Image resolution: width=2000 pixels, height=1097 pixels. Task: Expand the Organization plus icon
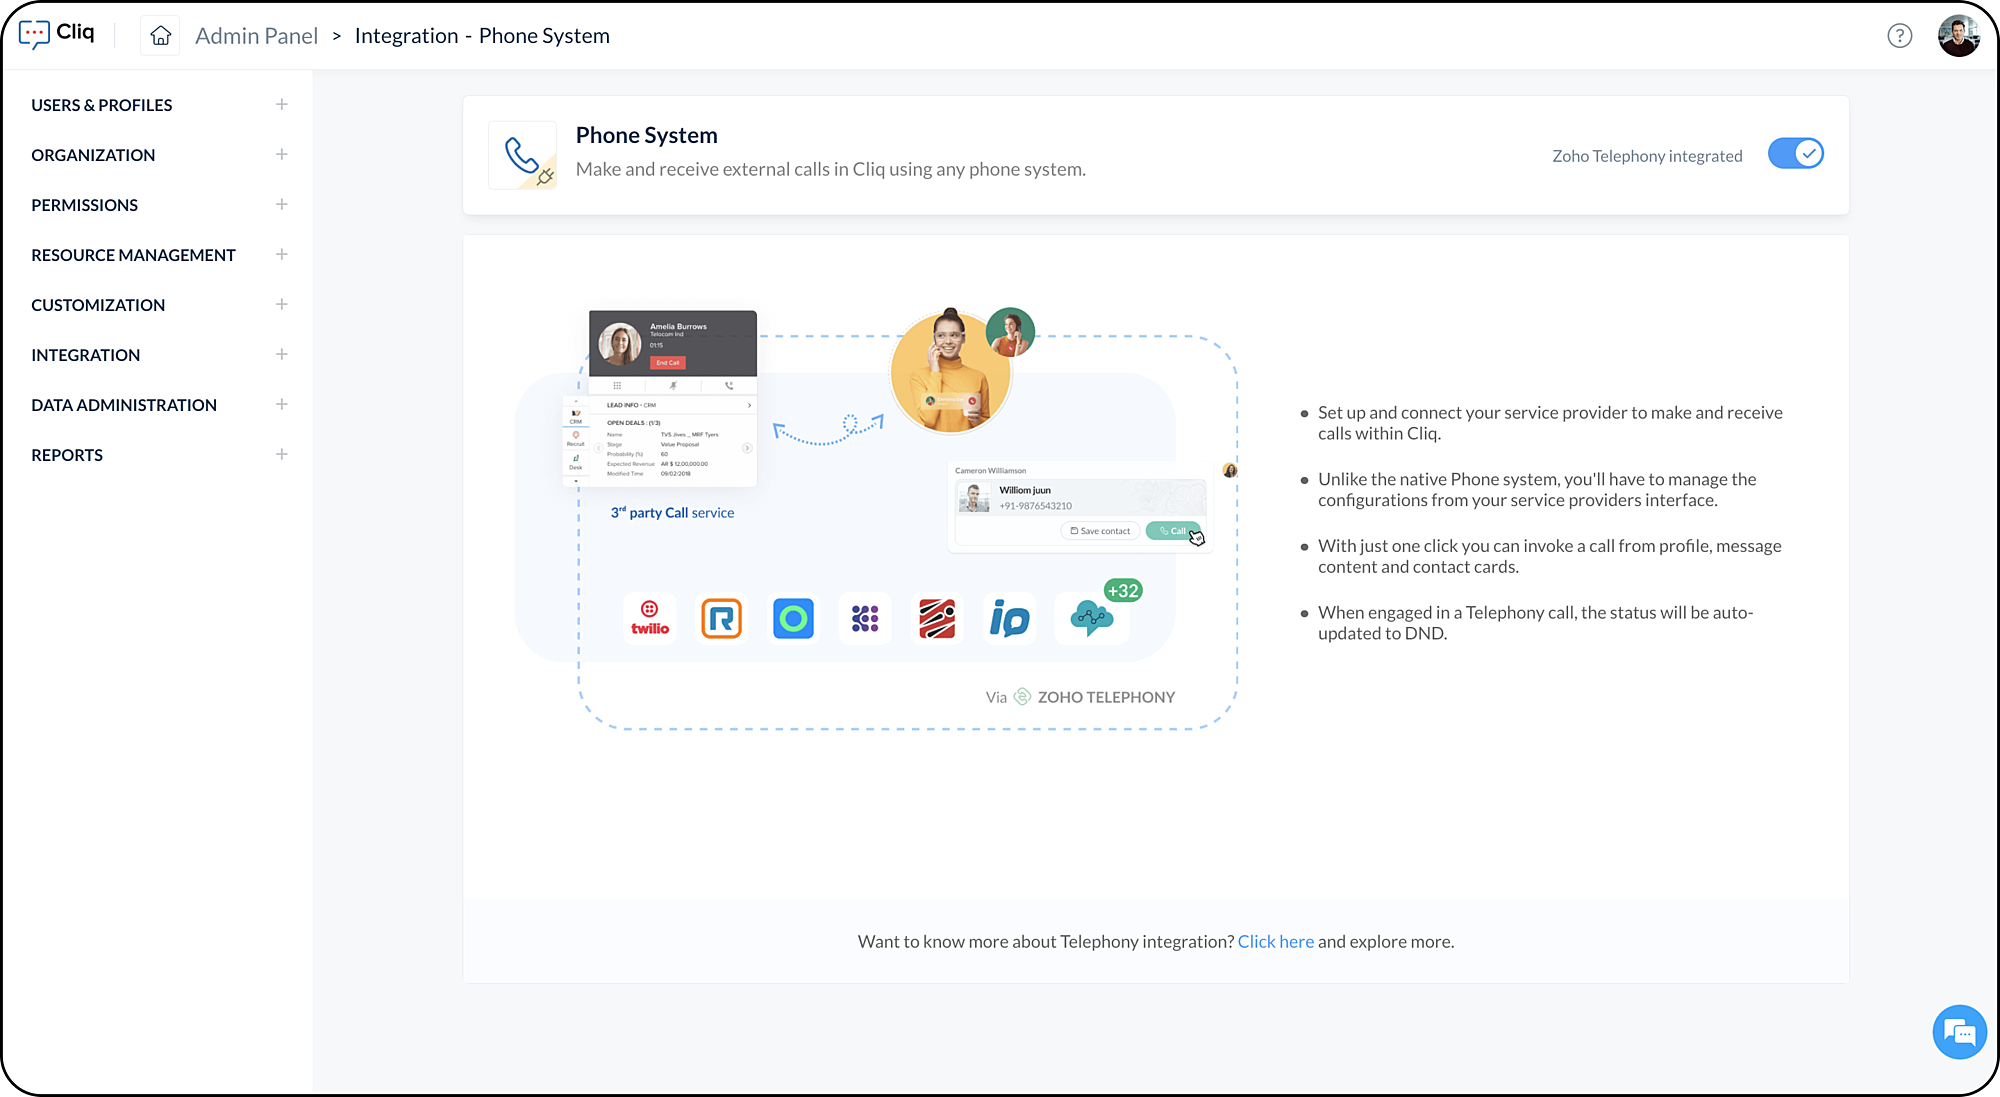point(282,155)
